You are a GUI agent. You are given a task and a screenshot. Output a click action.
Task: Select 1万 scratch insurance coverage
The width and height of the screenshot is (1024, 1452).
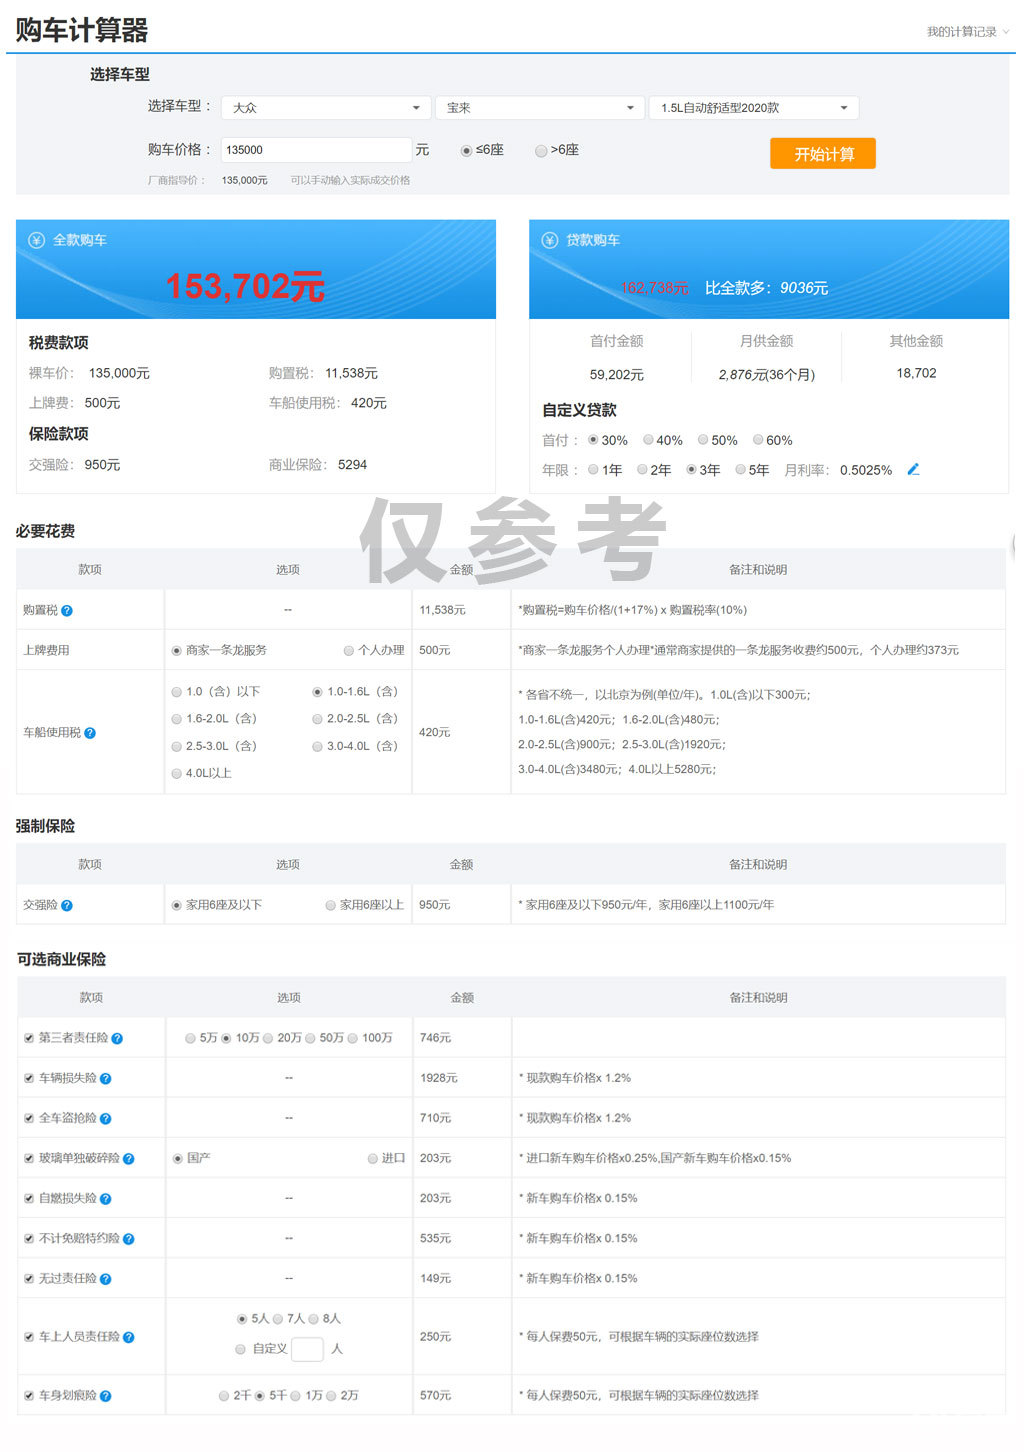pos(295,1396)
